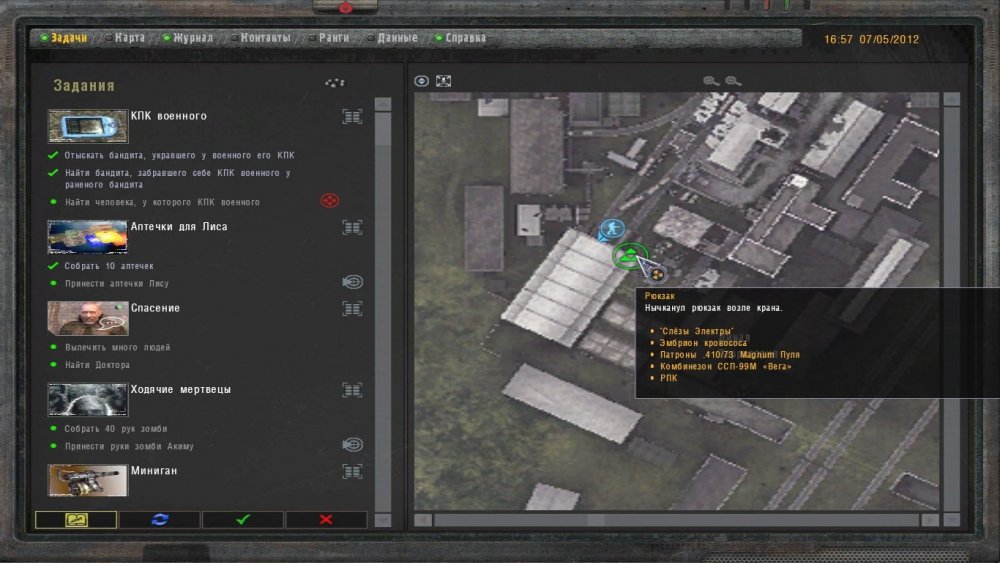Switch to the Данные tab
The width and height of the screenshot is (1000, 563).
coord(392,38)
